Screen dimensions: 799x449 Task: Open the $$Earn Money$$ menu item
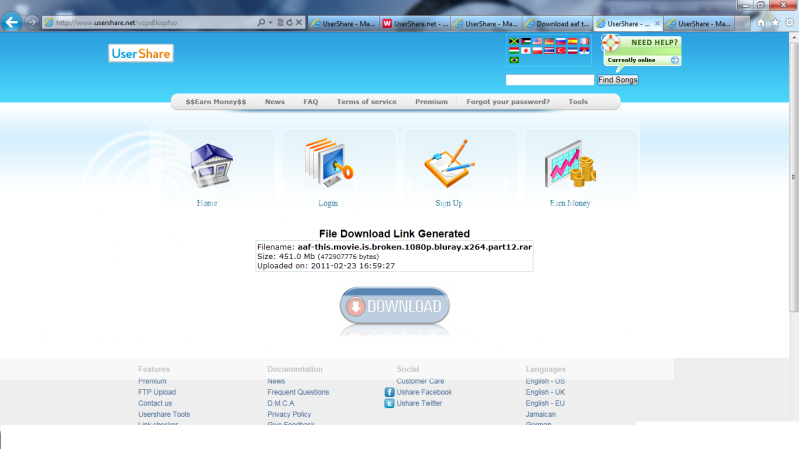coord(215,102)
